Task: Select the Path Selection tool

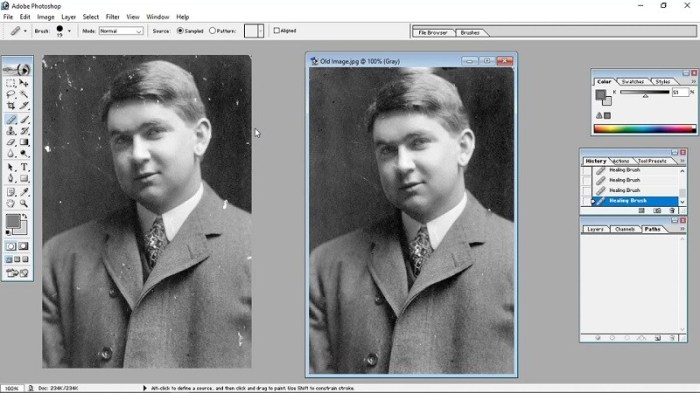Action: 11,167
